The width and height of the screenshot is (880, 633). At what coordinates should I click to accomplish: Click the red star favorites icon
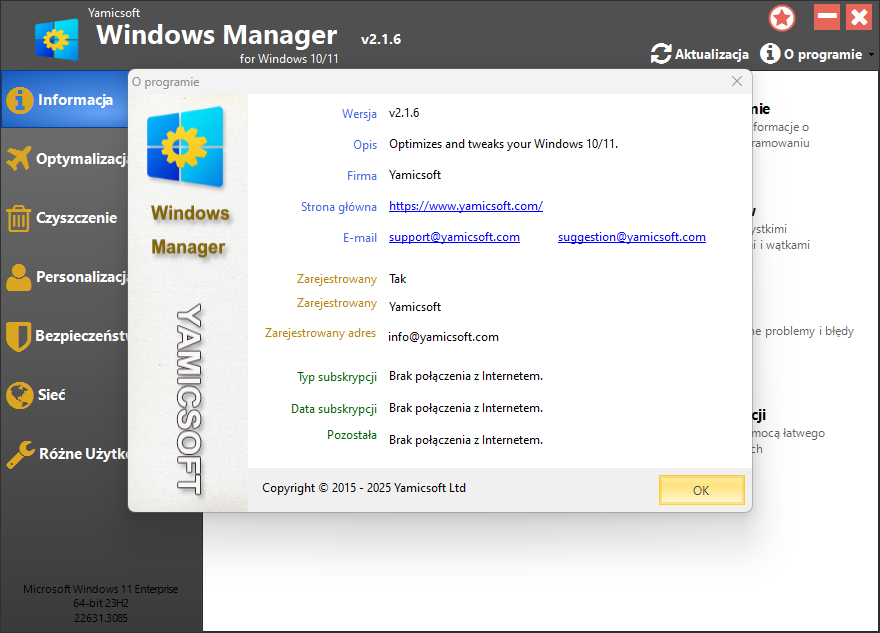coord(782,18)
